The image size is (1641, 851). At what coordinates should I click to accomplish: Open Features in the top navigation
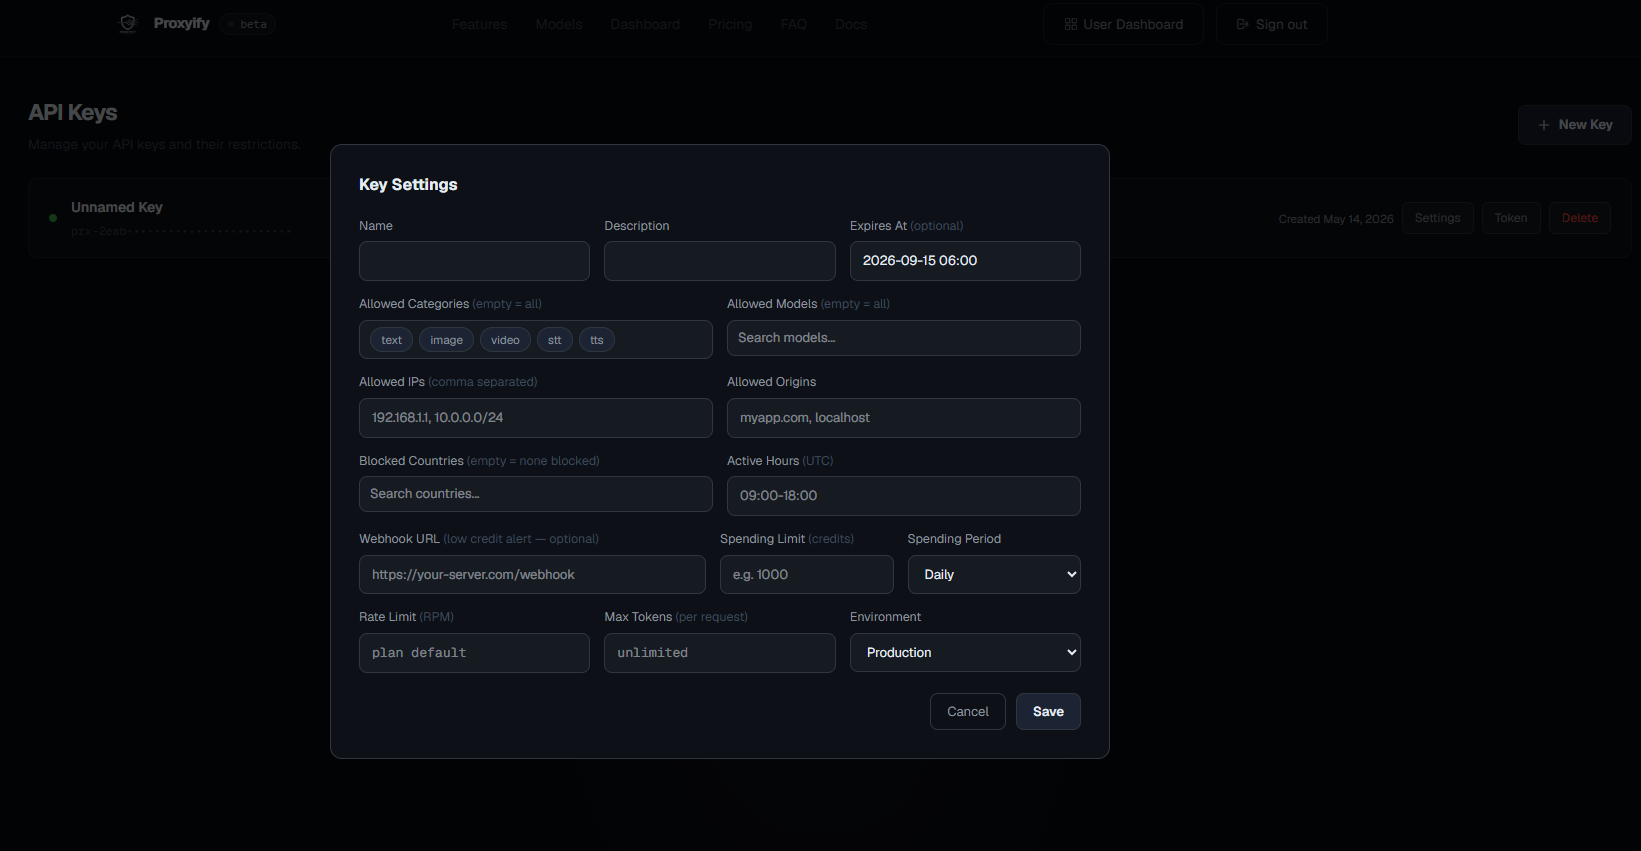click(479, 24)
